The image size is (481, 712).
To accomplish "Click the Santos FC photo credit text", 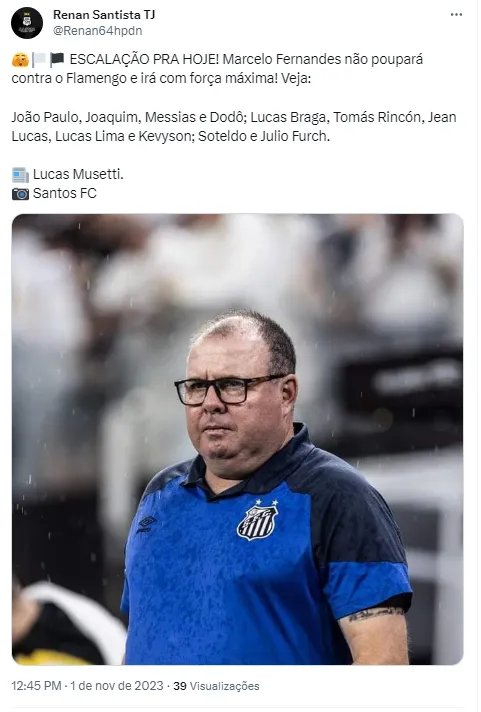I will [65, 193].
